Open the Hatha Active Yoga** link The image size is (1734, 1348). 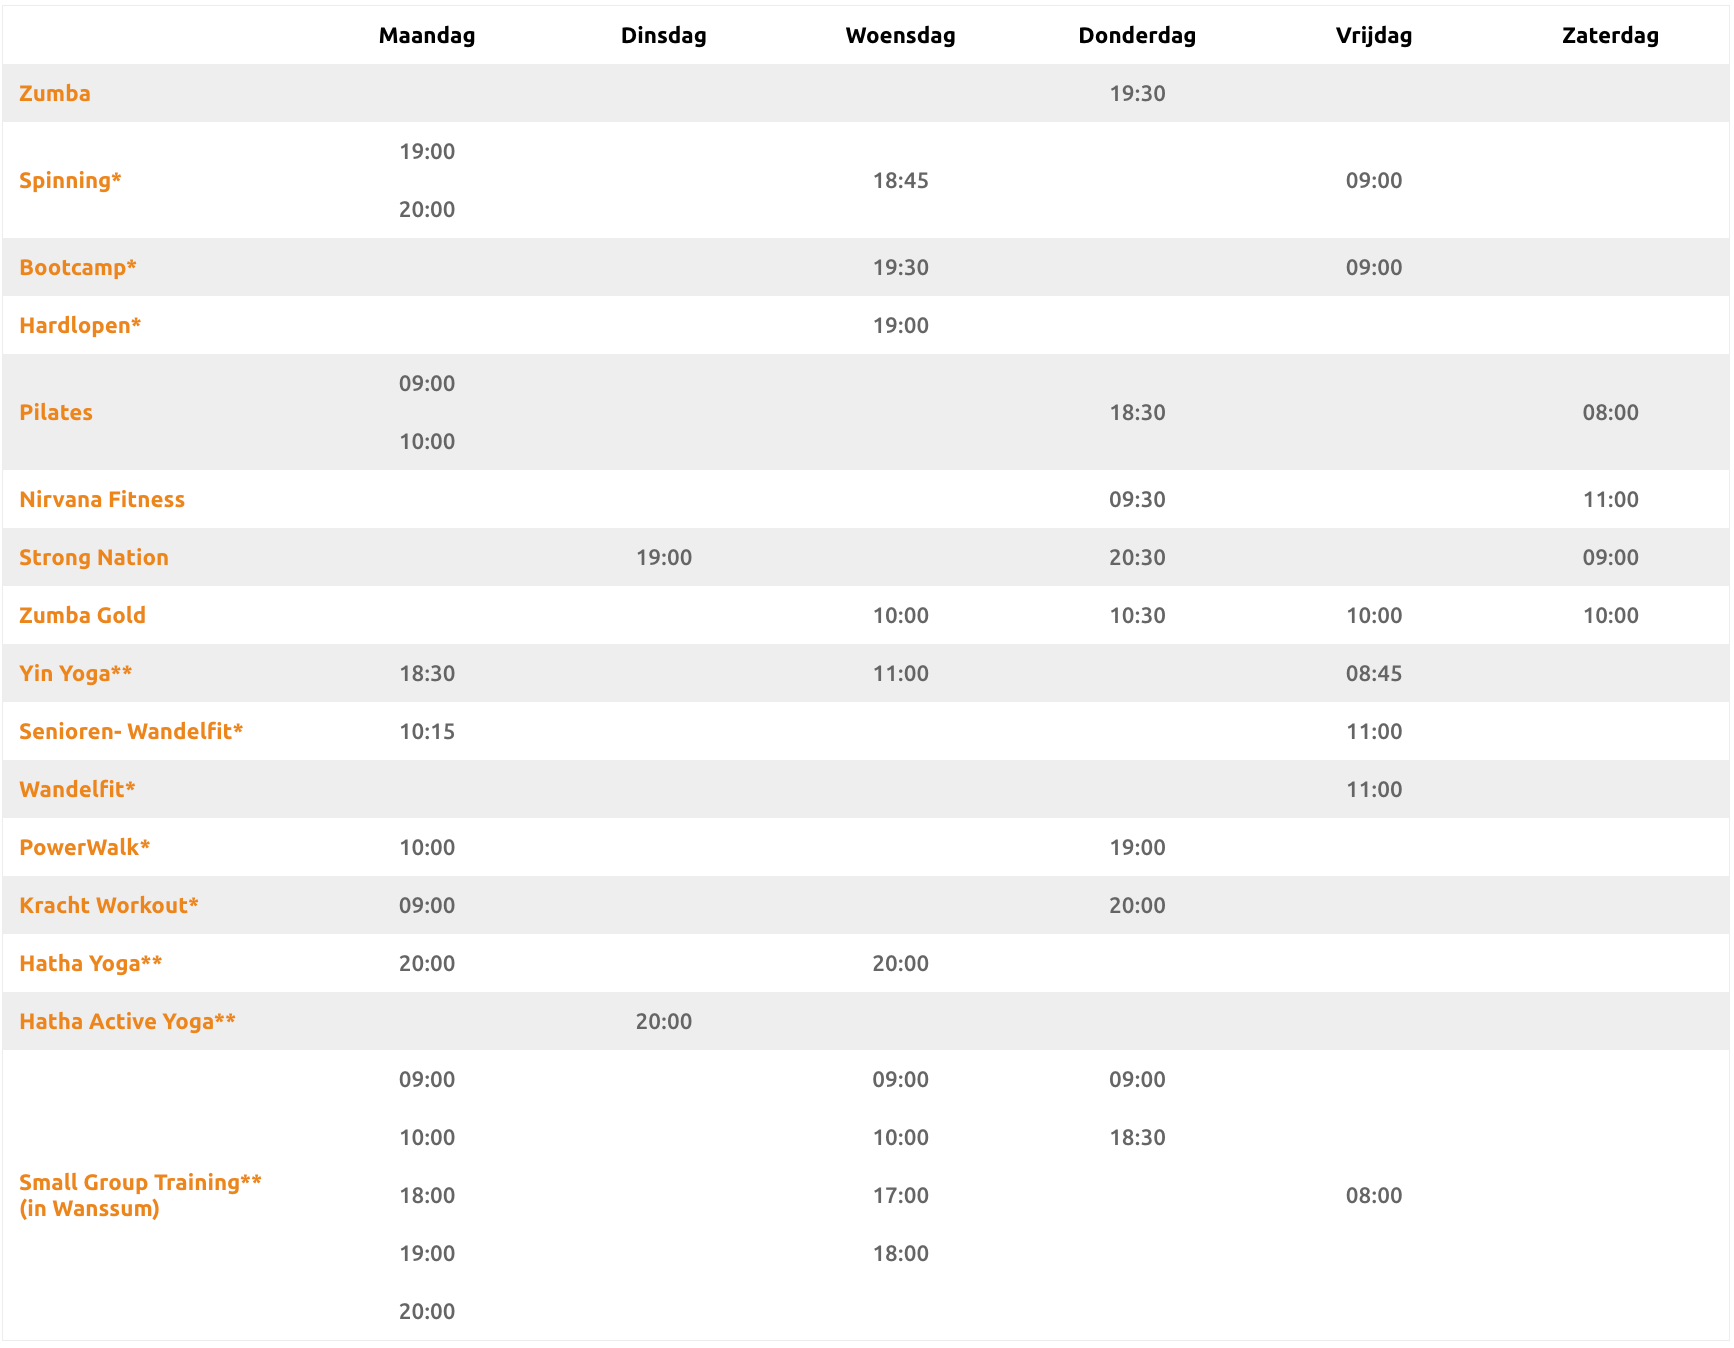tap(128, 1022)
